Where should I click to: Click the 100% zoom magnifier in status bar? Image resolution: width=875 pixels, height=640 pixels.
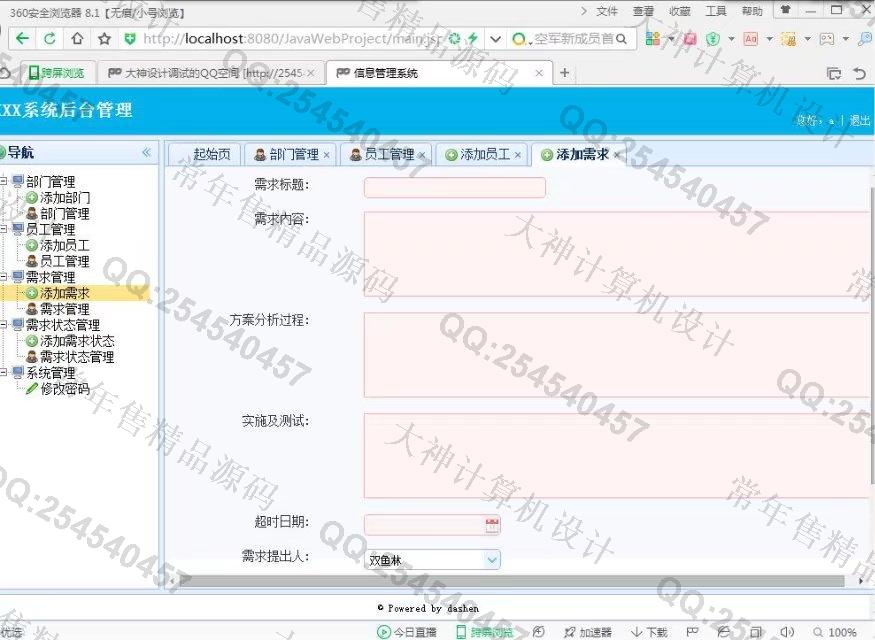(818, 632)
